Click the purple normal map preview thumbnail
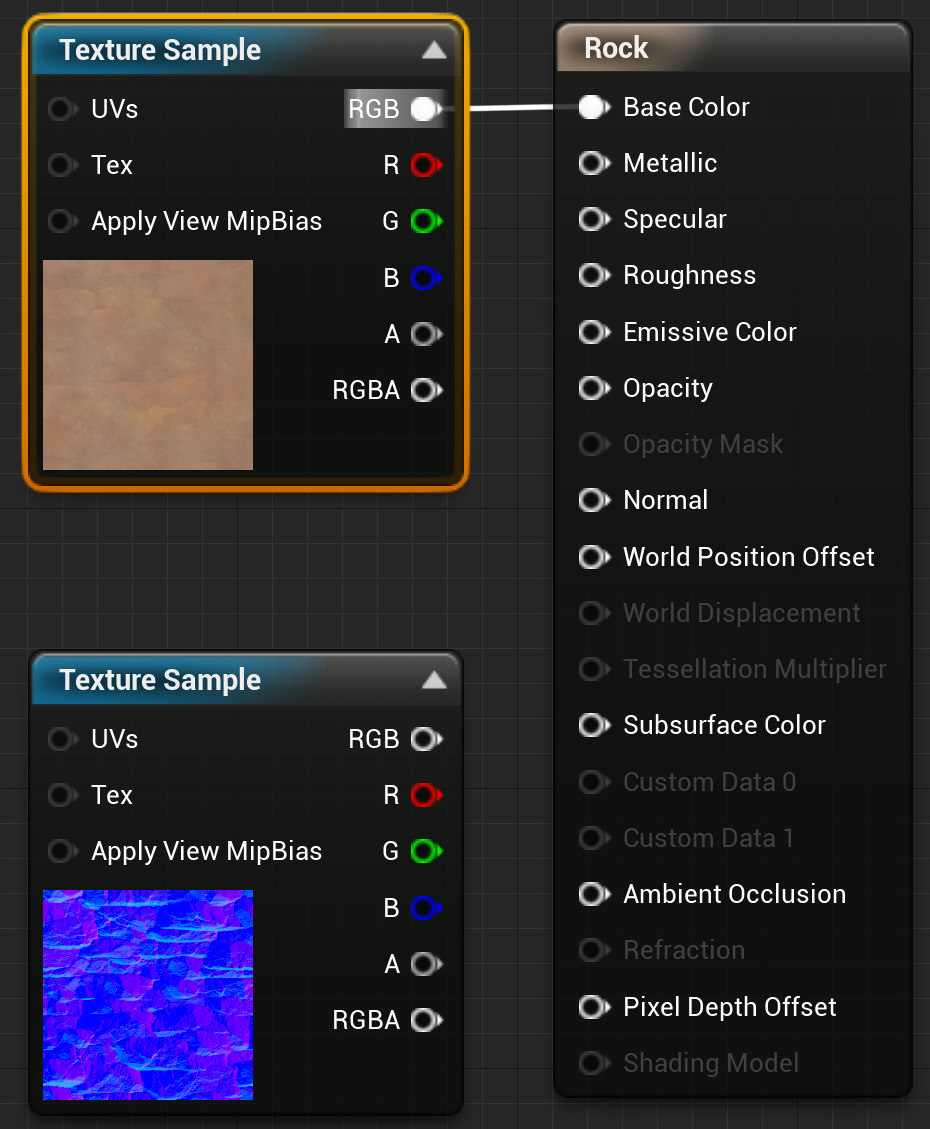 pos(148,995)
